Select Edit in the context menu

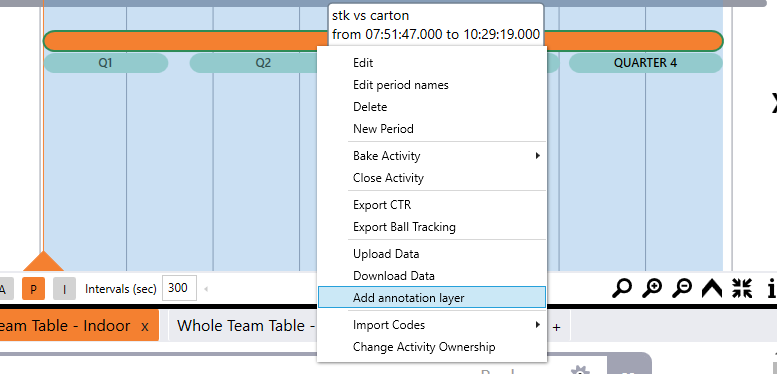point(431,63)
